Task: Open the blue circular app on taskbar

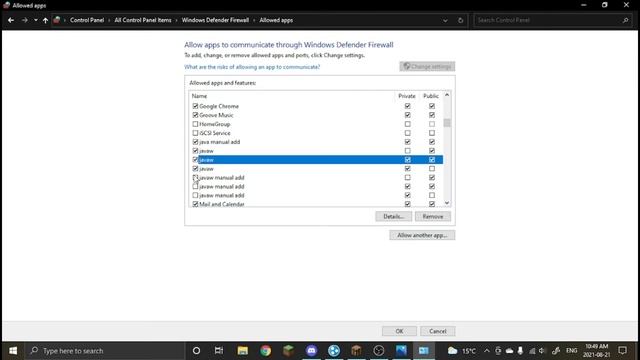Action: pyautogui.click(x=334, y=351)
